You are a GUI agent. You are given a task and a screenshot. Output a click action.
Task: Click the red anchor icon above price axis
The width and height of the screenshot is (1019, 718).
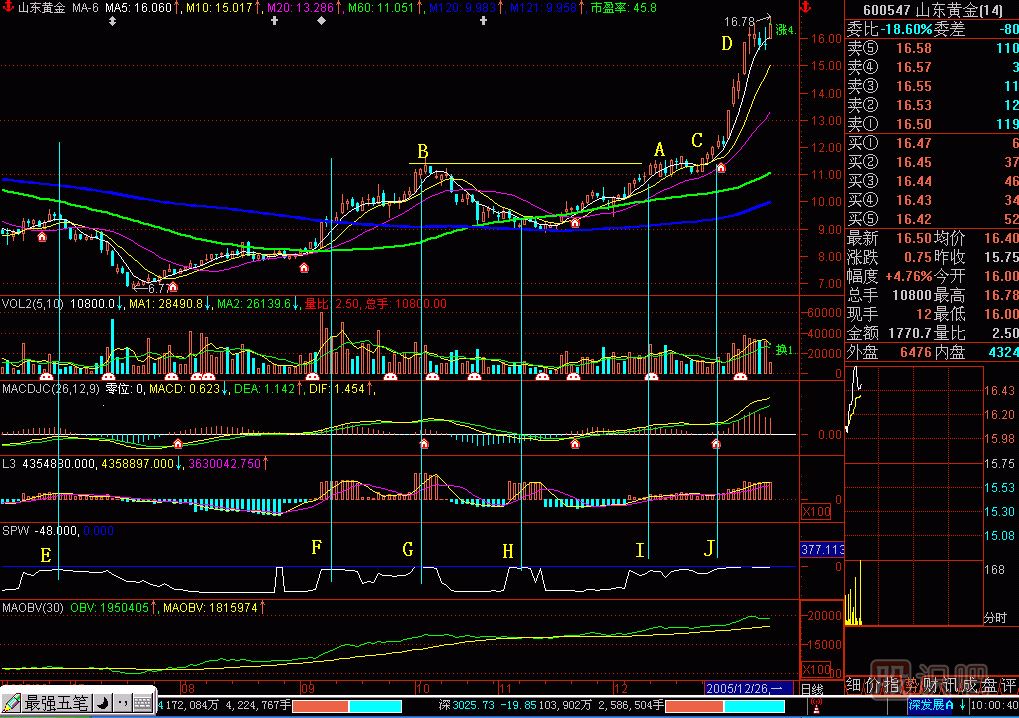807,6
